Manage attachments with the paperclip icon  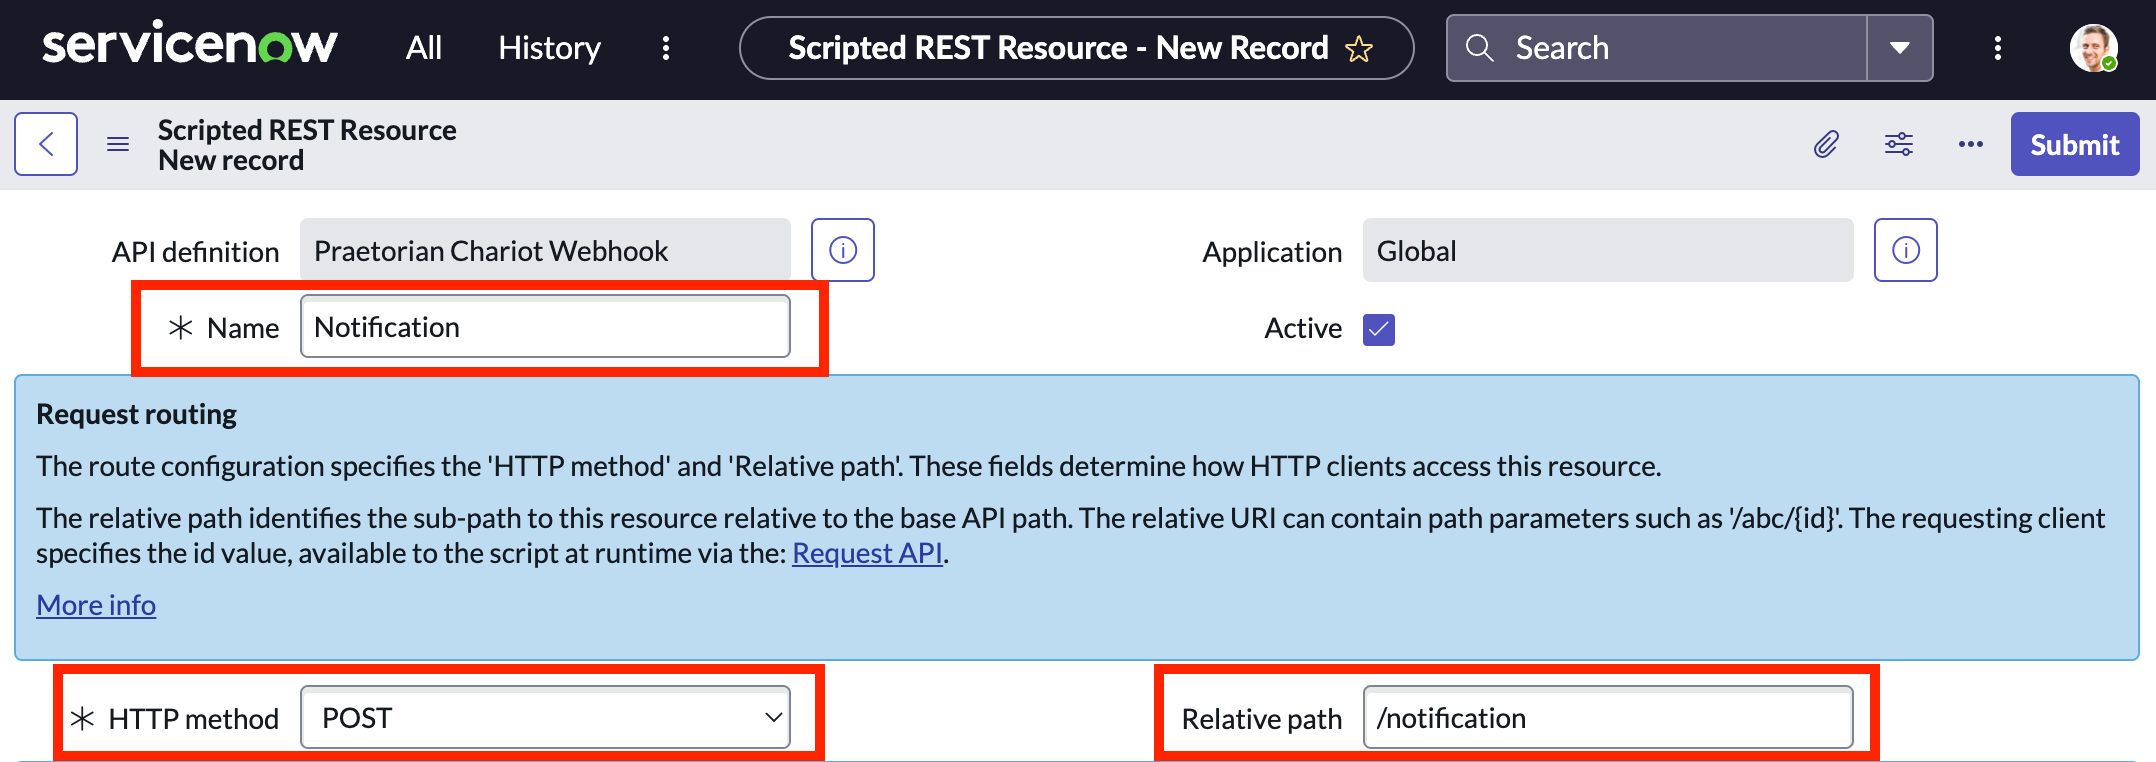click(x=1826, y=144)
